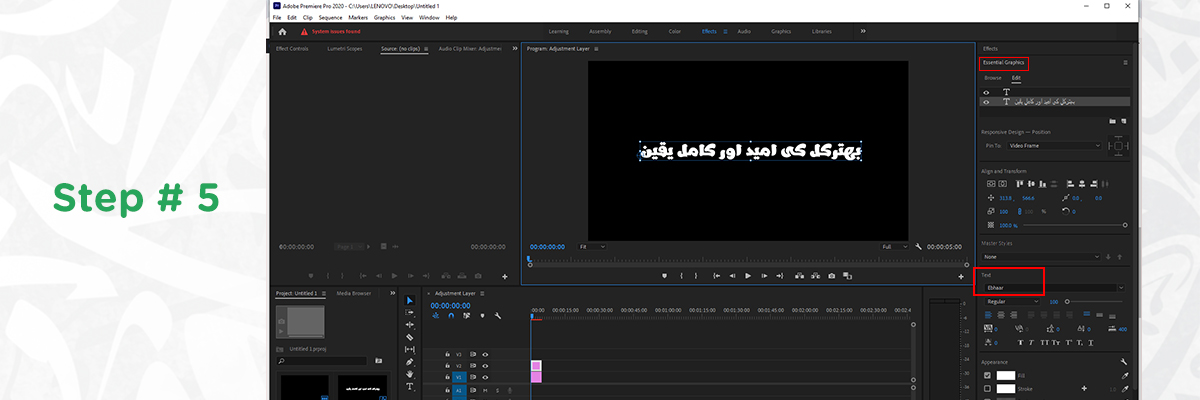The height and width of the screenshot is (400, 1200).
Task: Click Comparison View icon in Program monitor
Action: click(848, 275)
